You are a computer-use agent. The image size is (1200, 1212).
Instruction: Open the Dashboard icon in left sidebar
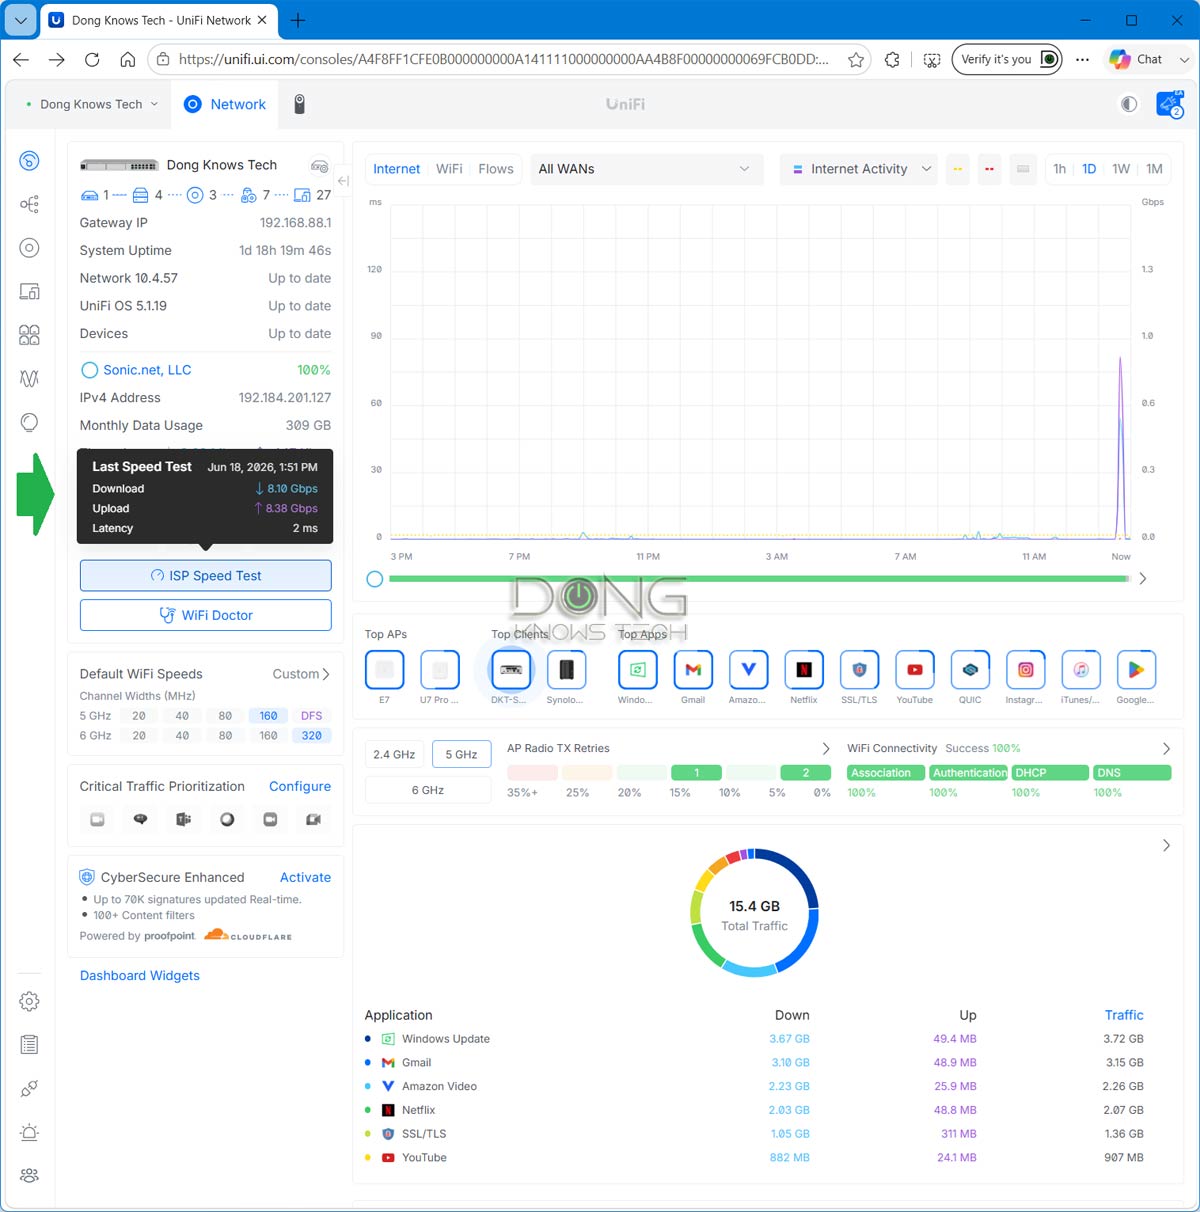30,161
